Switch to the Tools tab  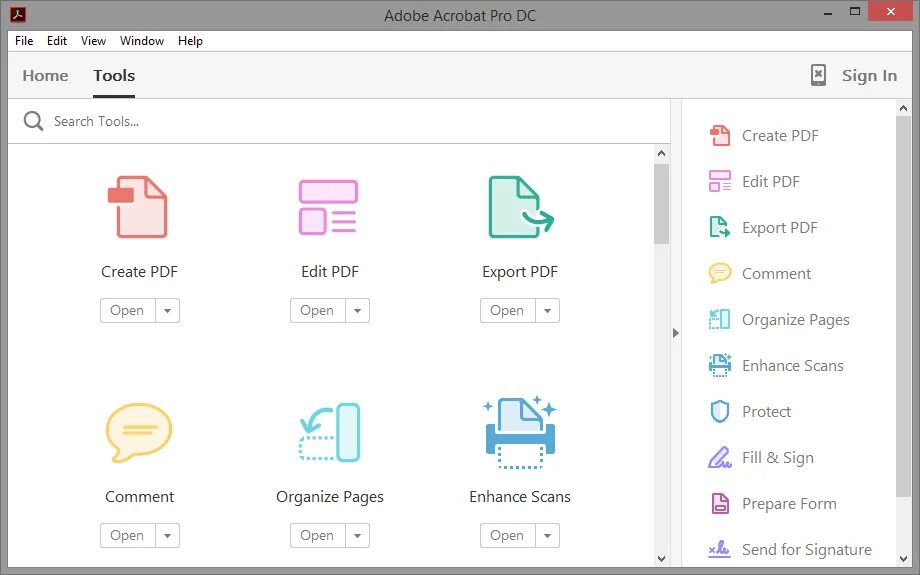[114, 76]
